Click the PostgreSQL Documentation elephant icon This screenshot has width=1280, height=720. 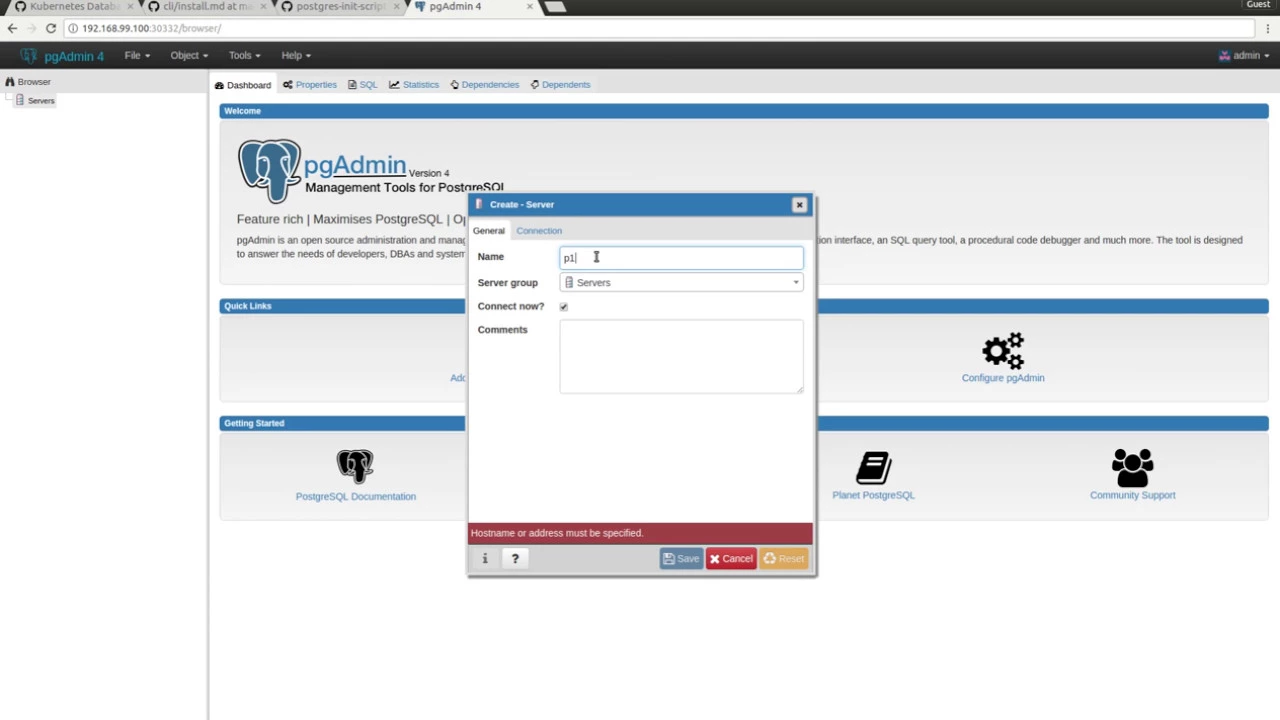point(355,467)
